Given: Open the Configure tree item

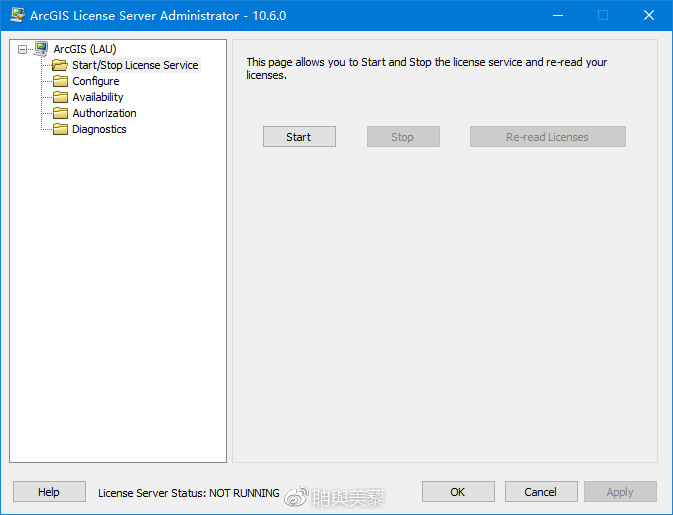Looking at the screenshot, I should (x=96, y=81).
